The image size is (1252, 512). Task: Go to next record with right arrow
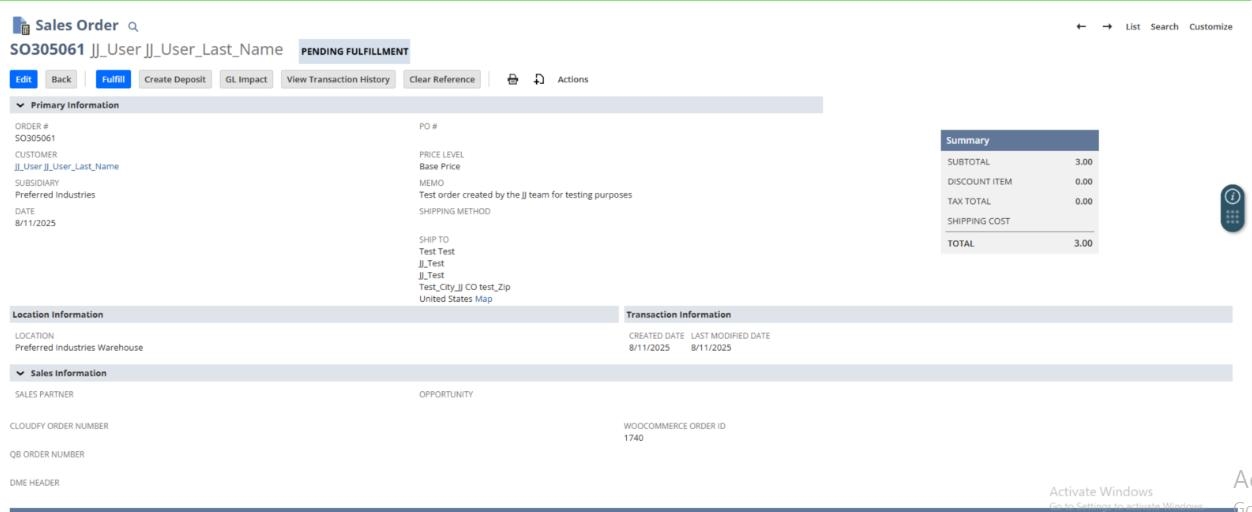pos(1107,26)
